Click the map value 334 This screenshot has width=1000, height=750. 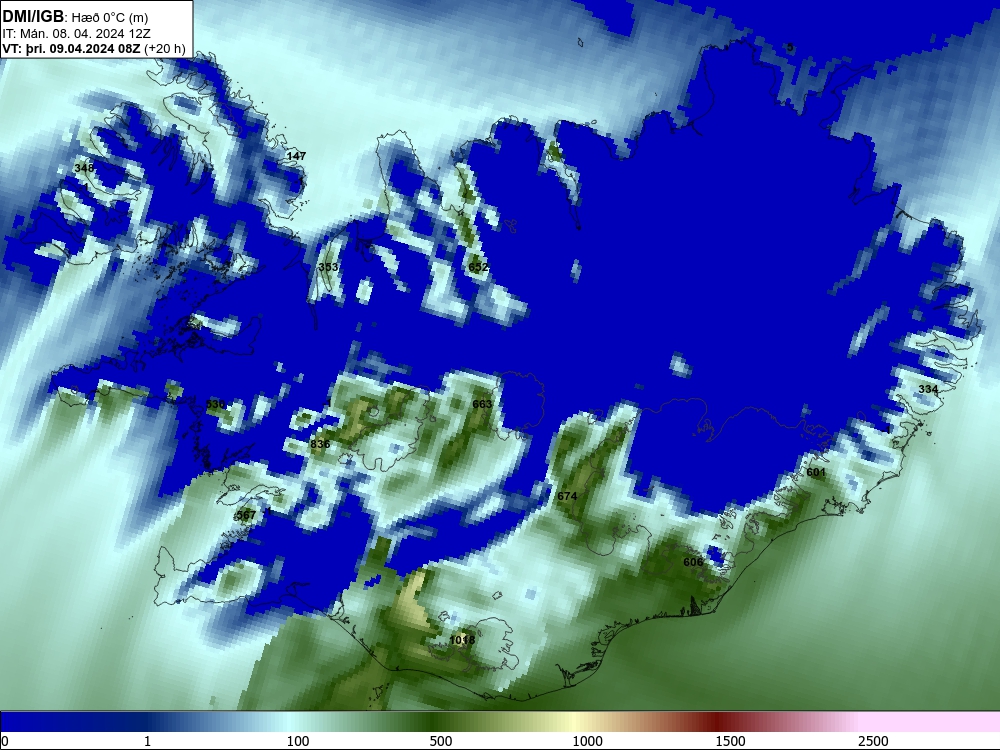(928, 389)
